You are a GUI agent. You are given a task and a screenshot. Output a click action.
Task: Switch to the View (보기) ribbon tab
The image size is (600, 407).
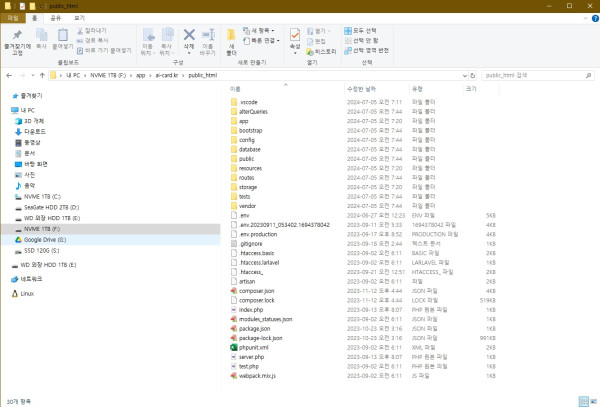pyautogui.click(x=79, y=18)
